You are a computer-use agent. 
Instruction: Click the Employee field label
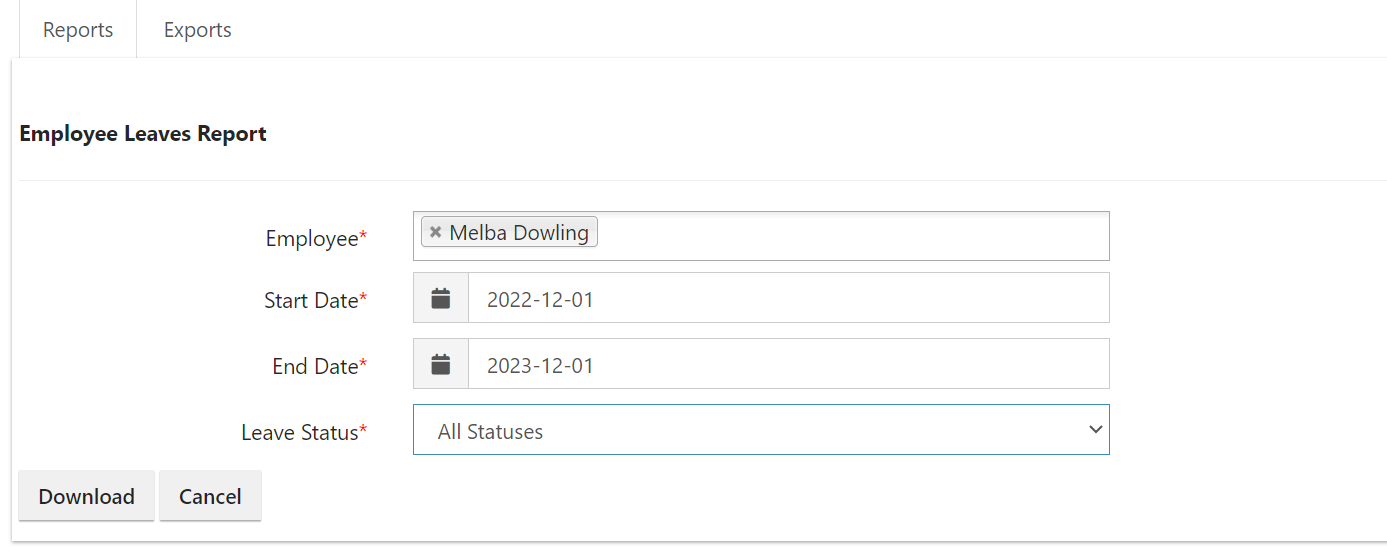(311, 239)
